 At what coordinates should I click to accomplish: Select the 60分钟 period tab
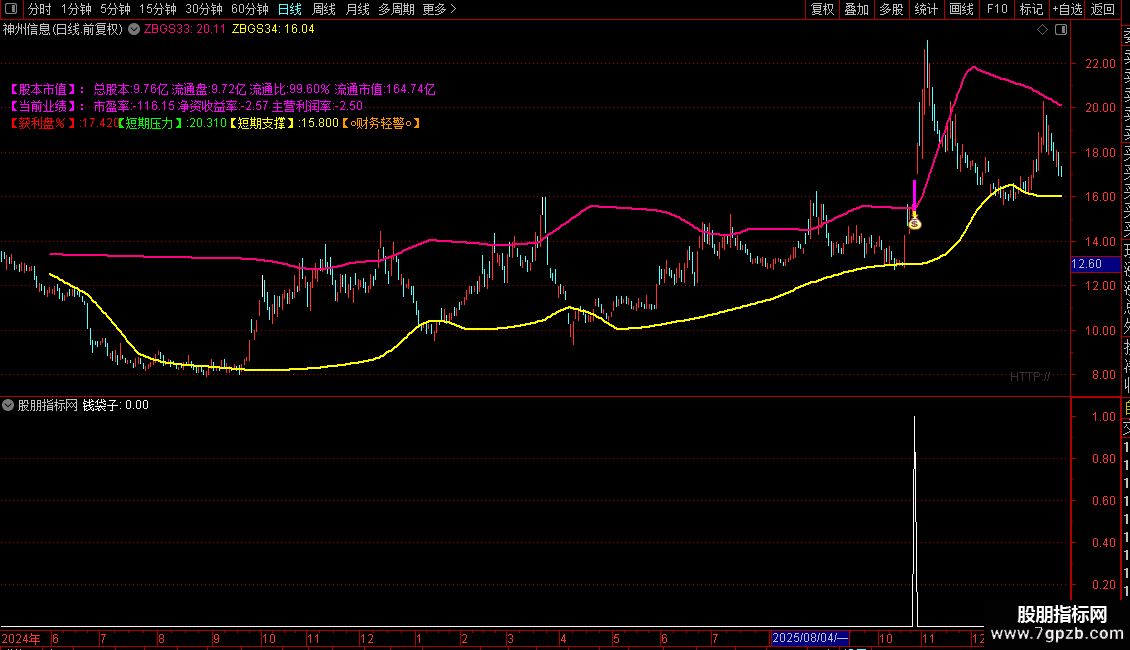click(249, 9)
